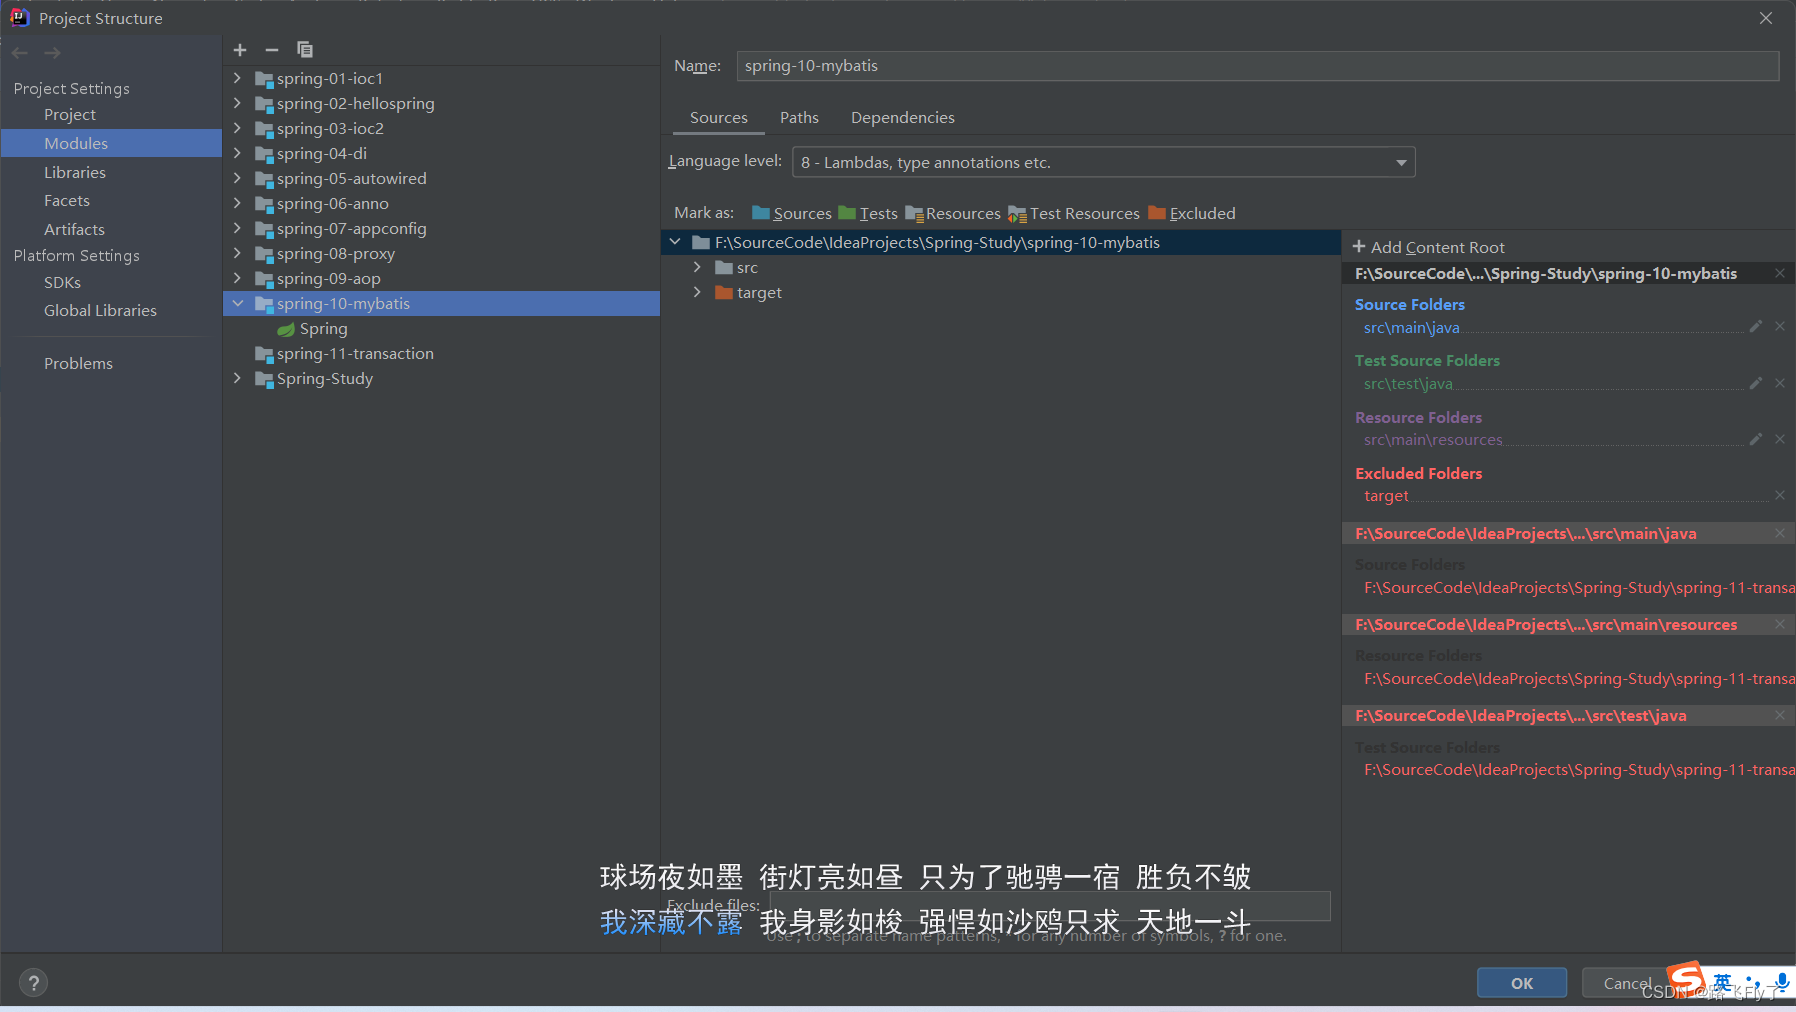Switch to the Paths tab
The width and height of the screenshot is (1796, 1012).
799,118
